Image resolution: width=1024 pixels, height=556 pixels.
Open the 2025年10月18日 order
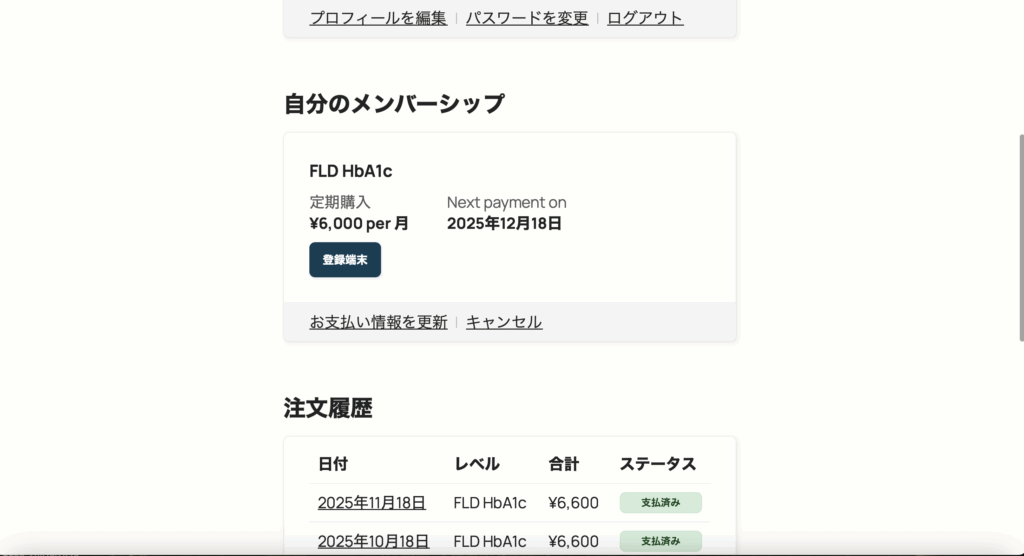(373, 541)
